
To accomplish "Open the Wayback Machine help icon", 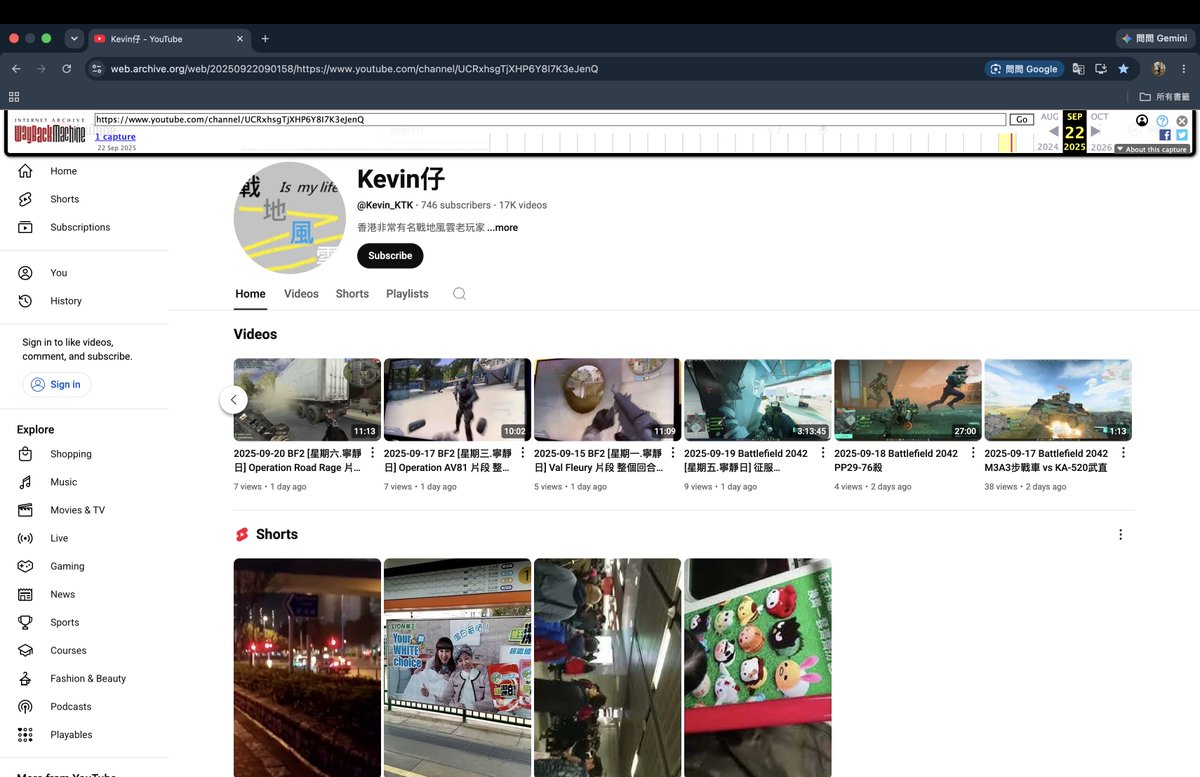I will click(1162, 120).
